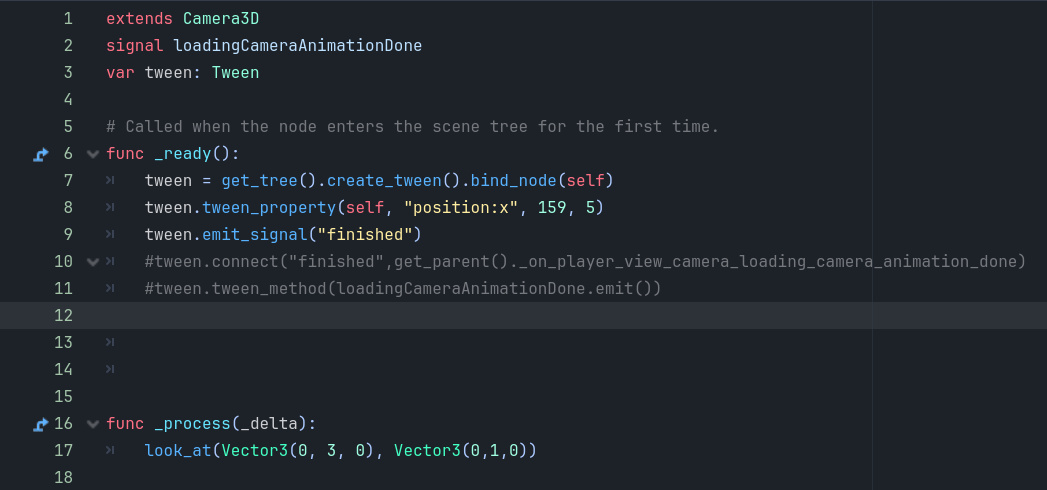Click the override arrow icon beside _process
This screenshot has width=1047, height=490.
point(41,424)
